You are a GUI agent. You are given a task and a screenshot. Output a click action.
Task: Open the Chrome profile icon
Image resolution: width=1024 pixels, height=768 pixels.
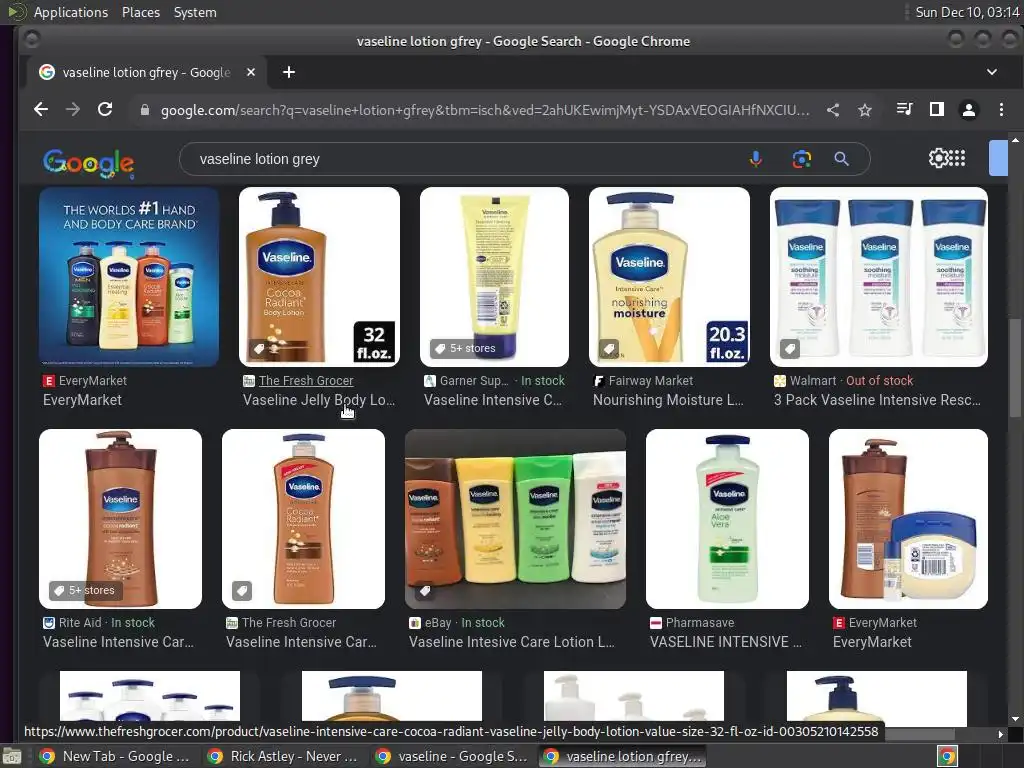point(969,110)
